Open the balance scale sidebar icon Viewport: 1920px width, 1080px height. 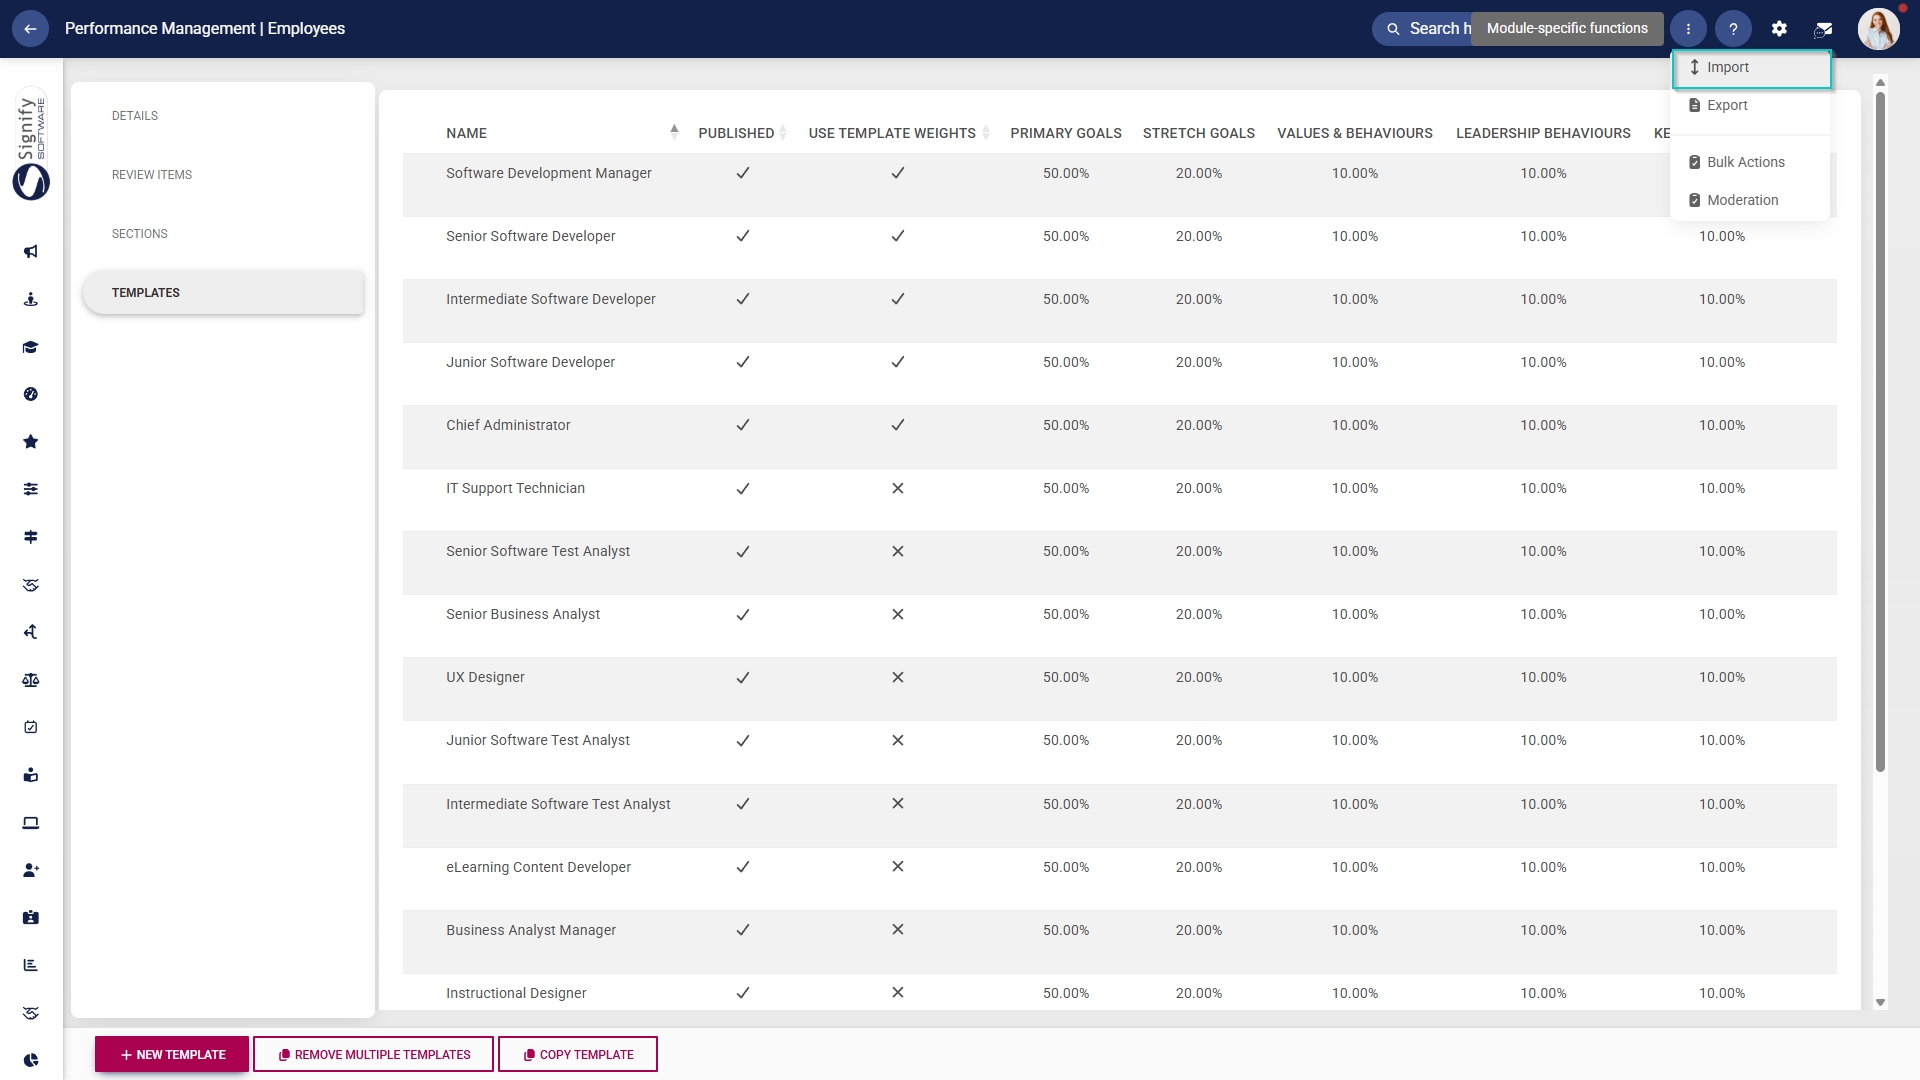tap(31, 680)
